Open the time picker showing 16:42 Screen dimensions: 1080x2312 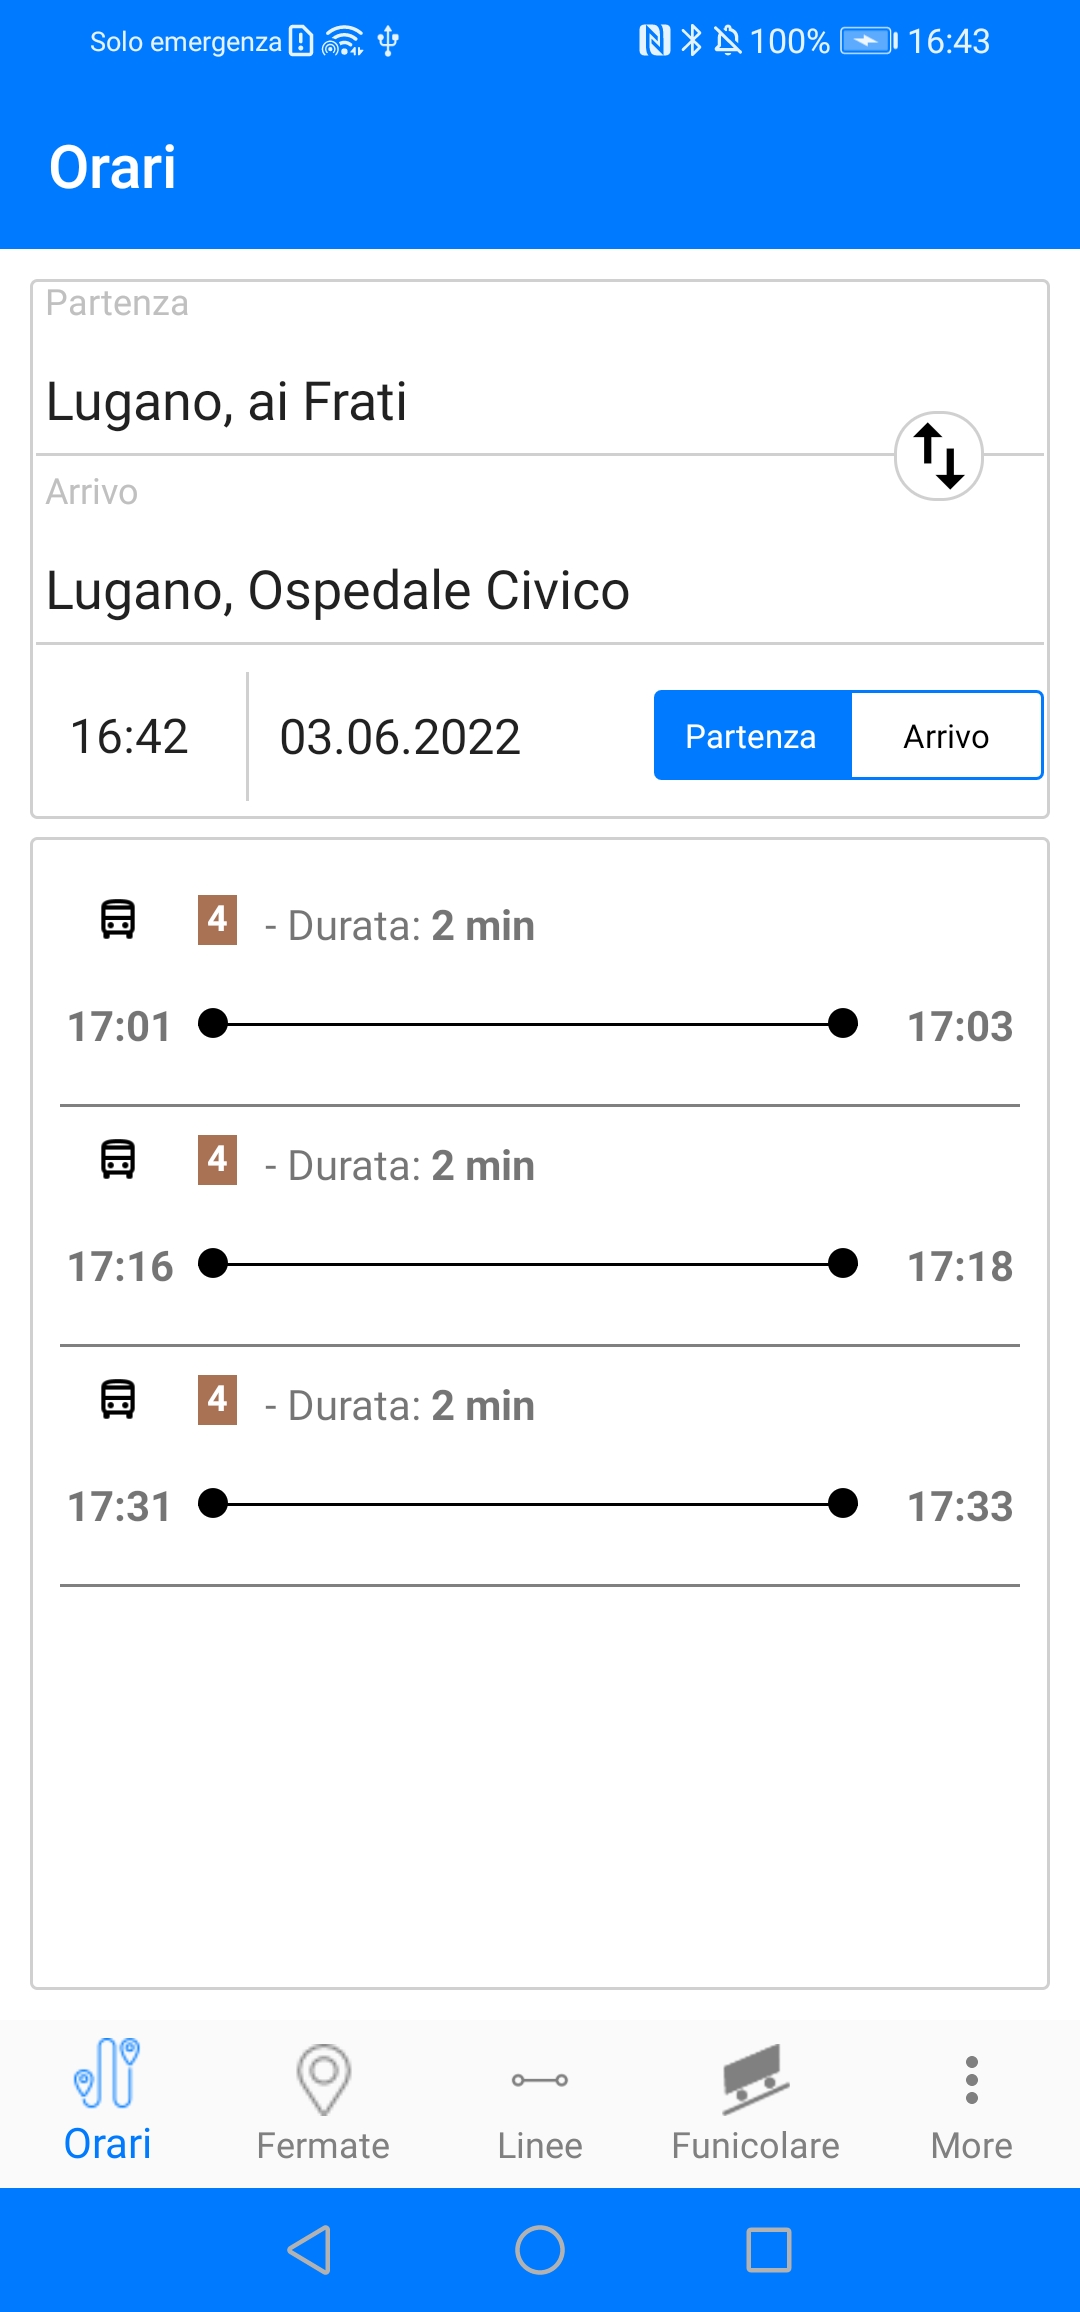pyautogui.click(x=130, y=737)
